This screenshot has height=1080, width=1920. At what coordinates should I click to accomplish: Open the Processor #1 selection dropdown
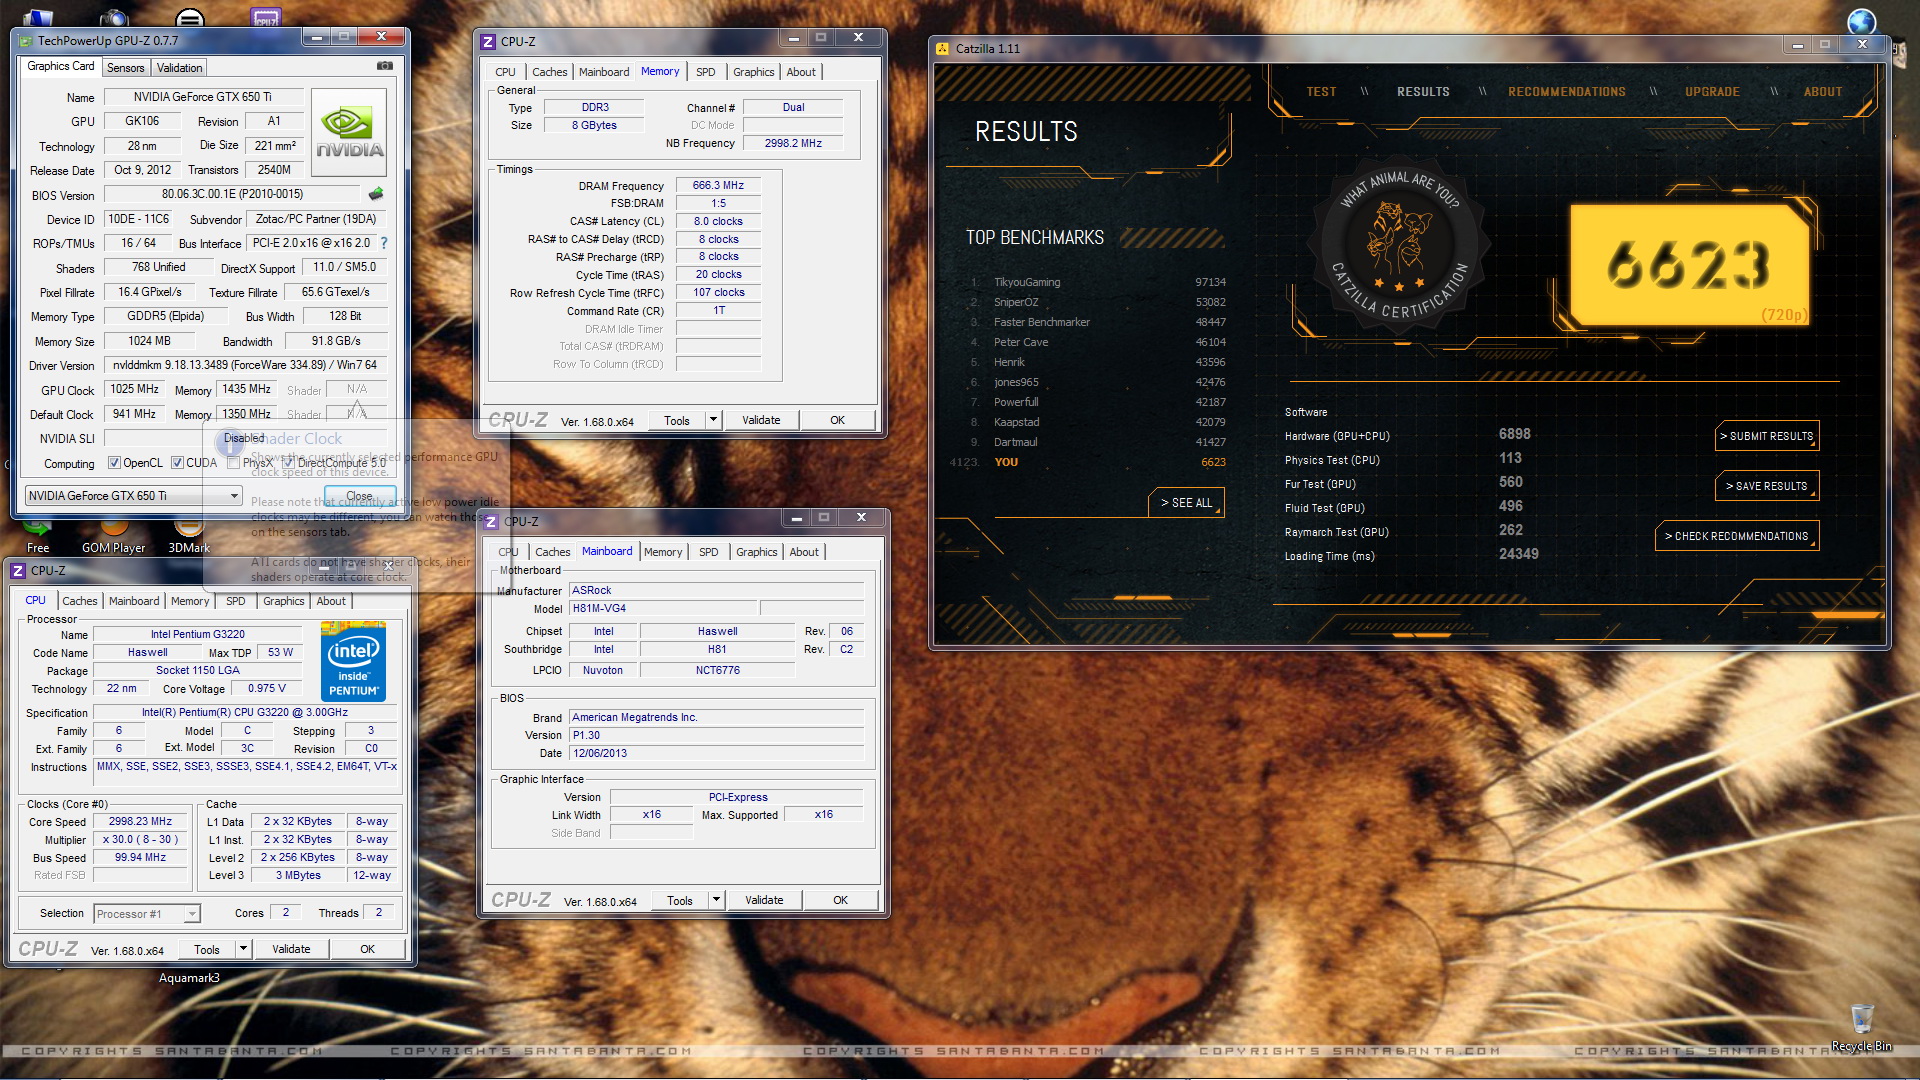click(147, 914)
